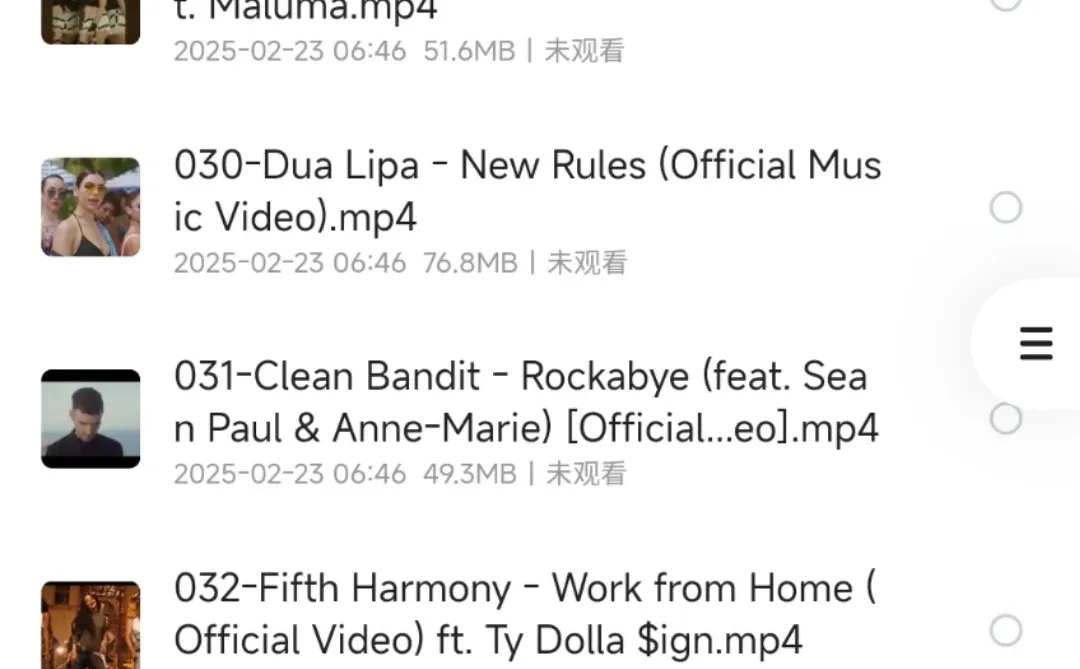Select the Clean Bandit Rockabye video radio button

[1006, 419]
